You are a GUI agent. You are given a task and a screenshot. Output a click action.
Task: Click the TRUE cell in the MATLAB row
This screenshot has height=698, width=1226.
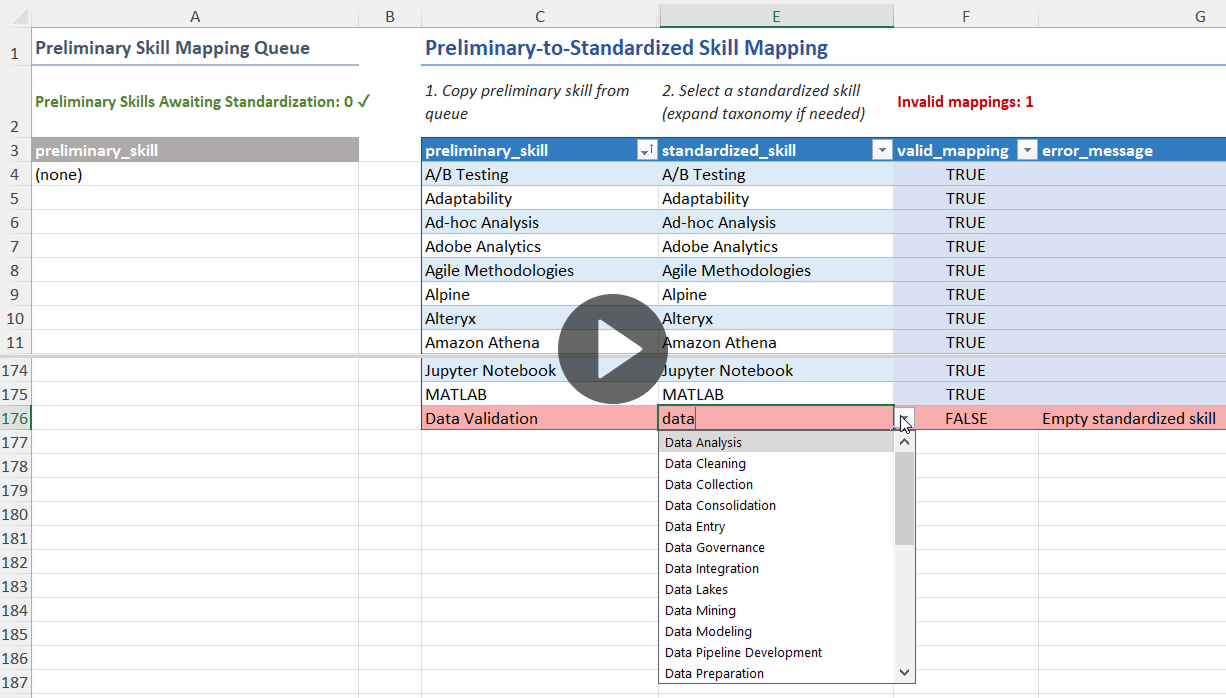click(966, 394)
